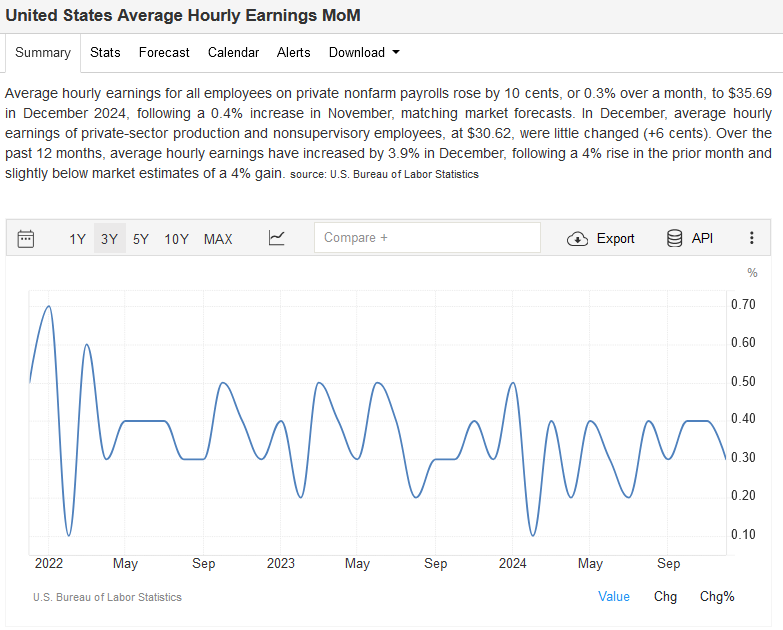The height and width of the screenshot is (630, 783).
Task: Switch to the Stats tab
Action: pyautogui.click(x=105, y=52)
